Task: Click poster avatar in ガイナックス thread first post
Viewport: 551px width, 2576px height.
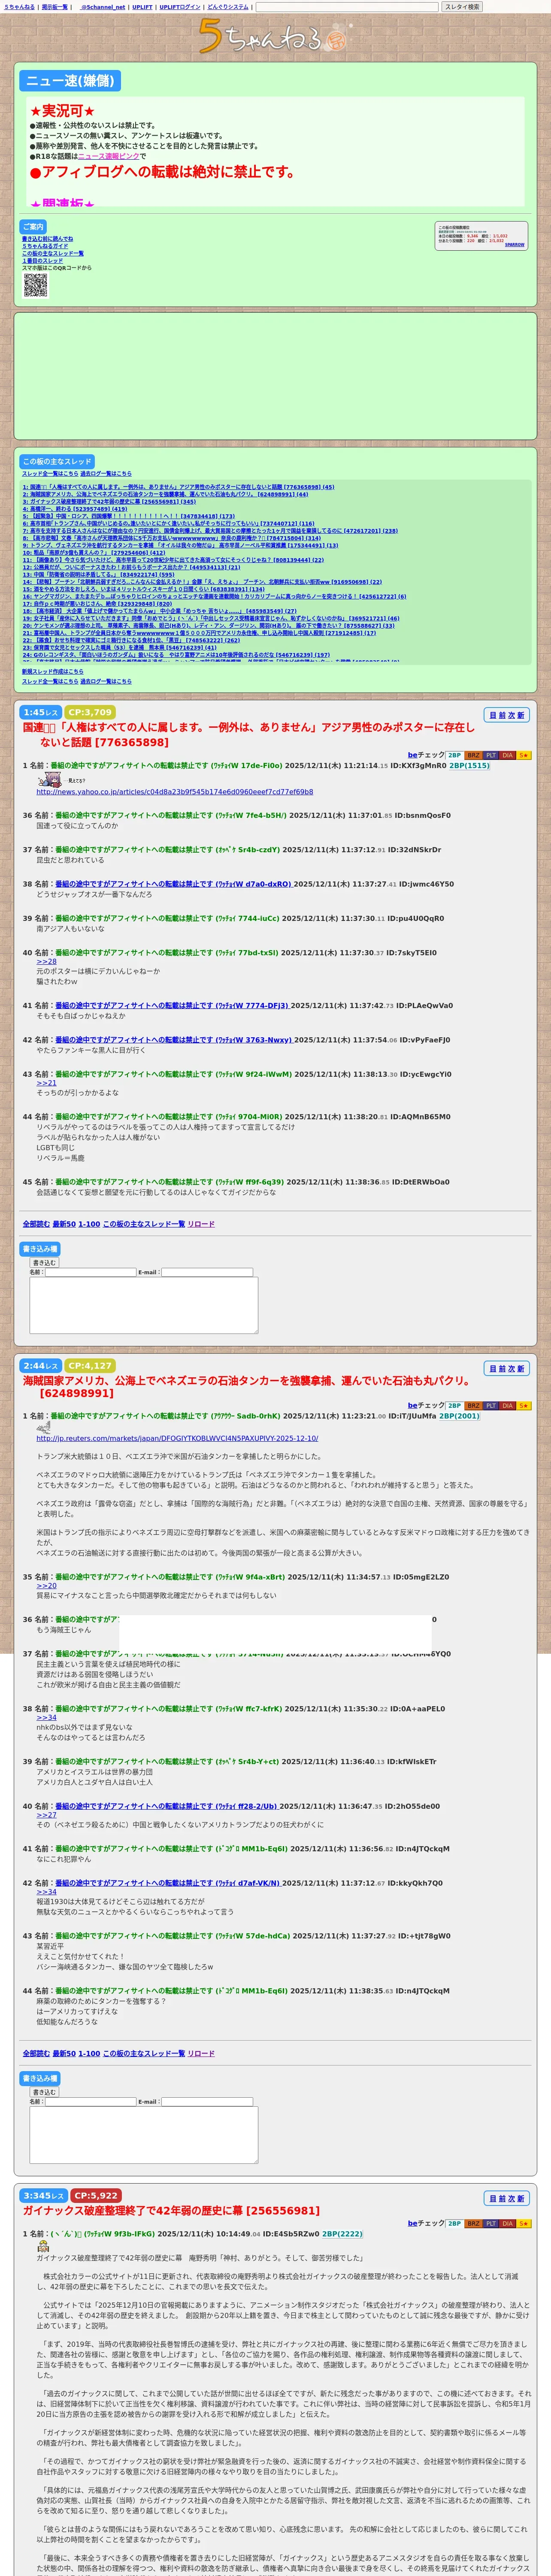Action: click(43, 2245)
